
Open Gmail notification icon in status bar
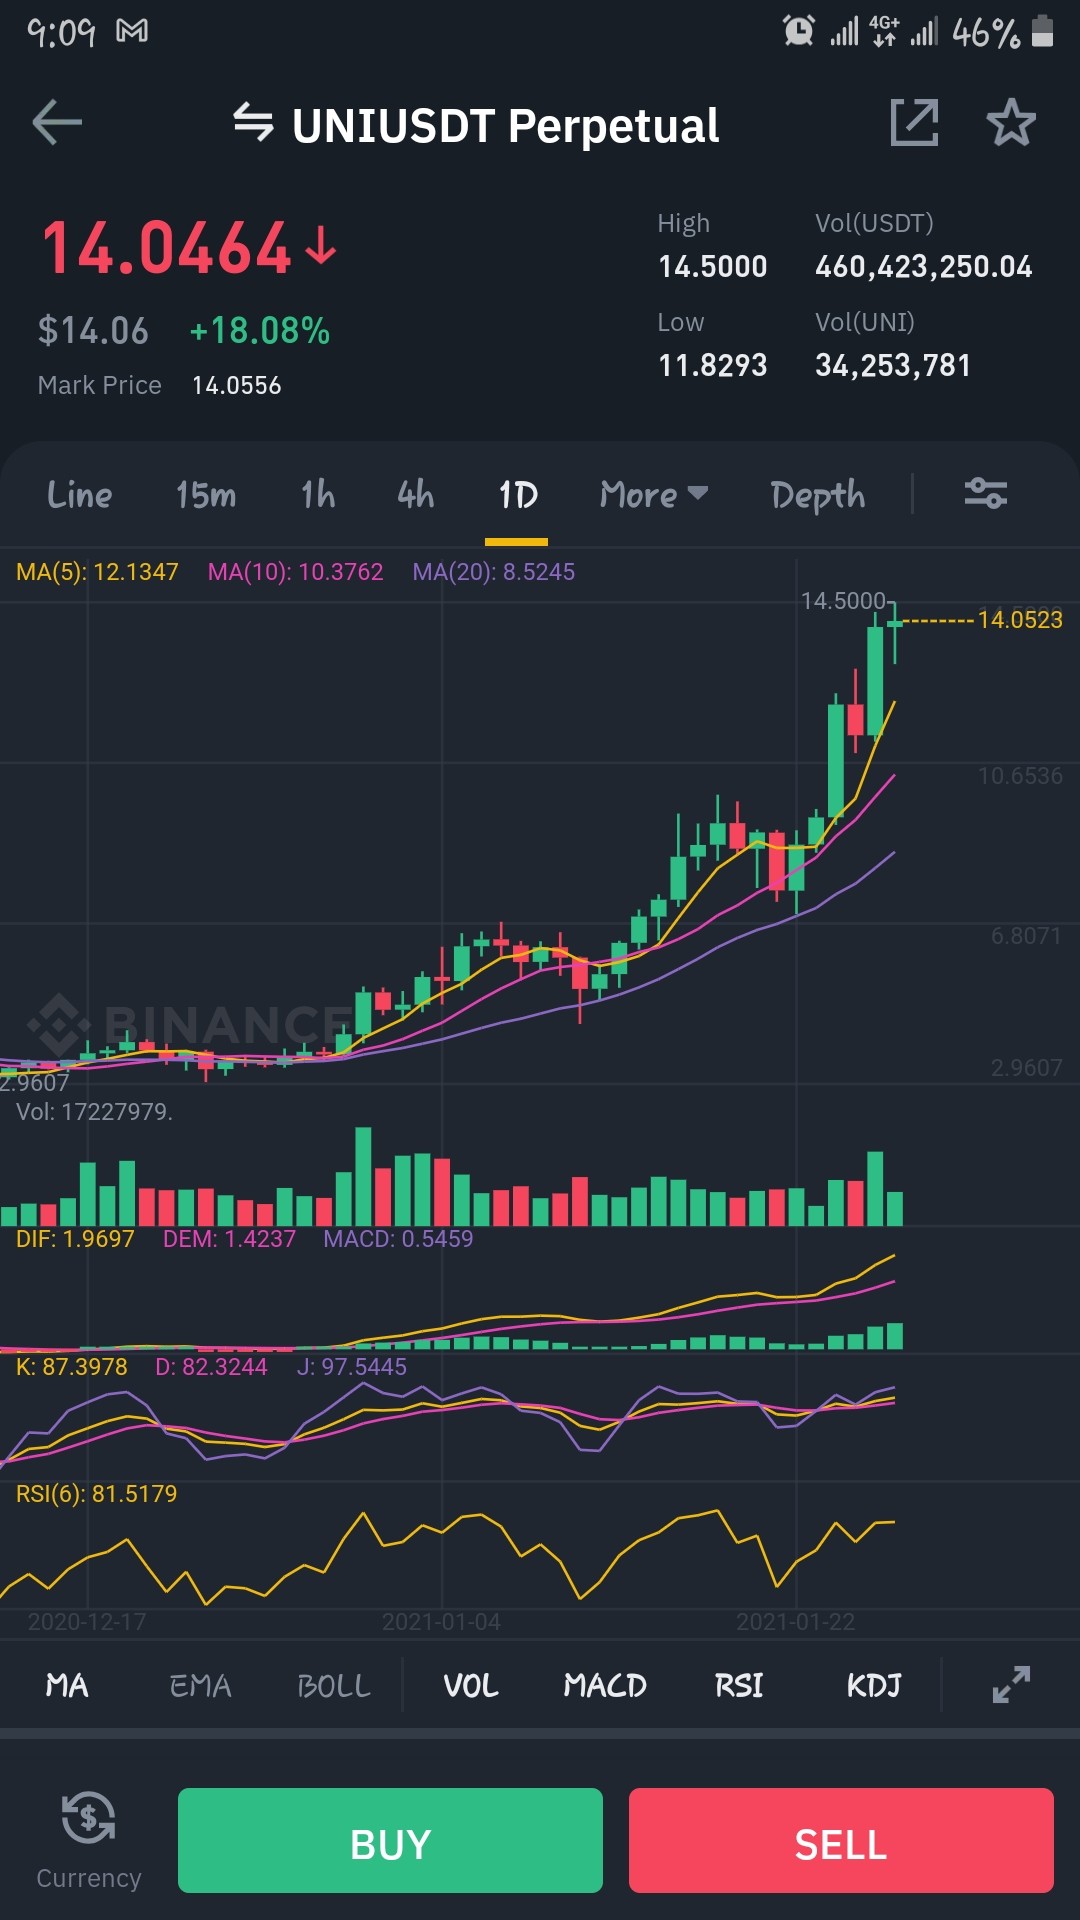(132, 32)
